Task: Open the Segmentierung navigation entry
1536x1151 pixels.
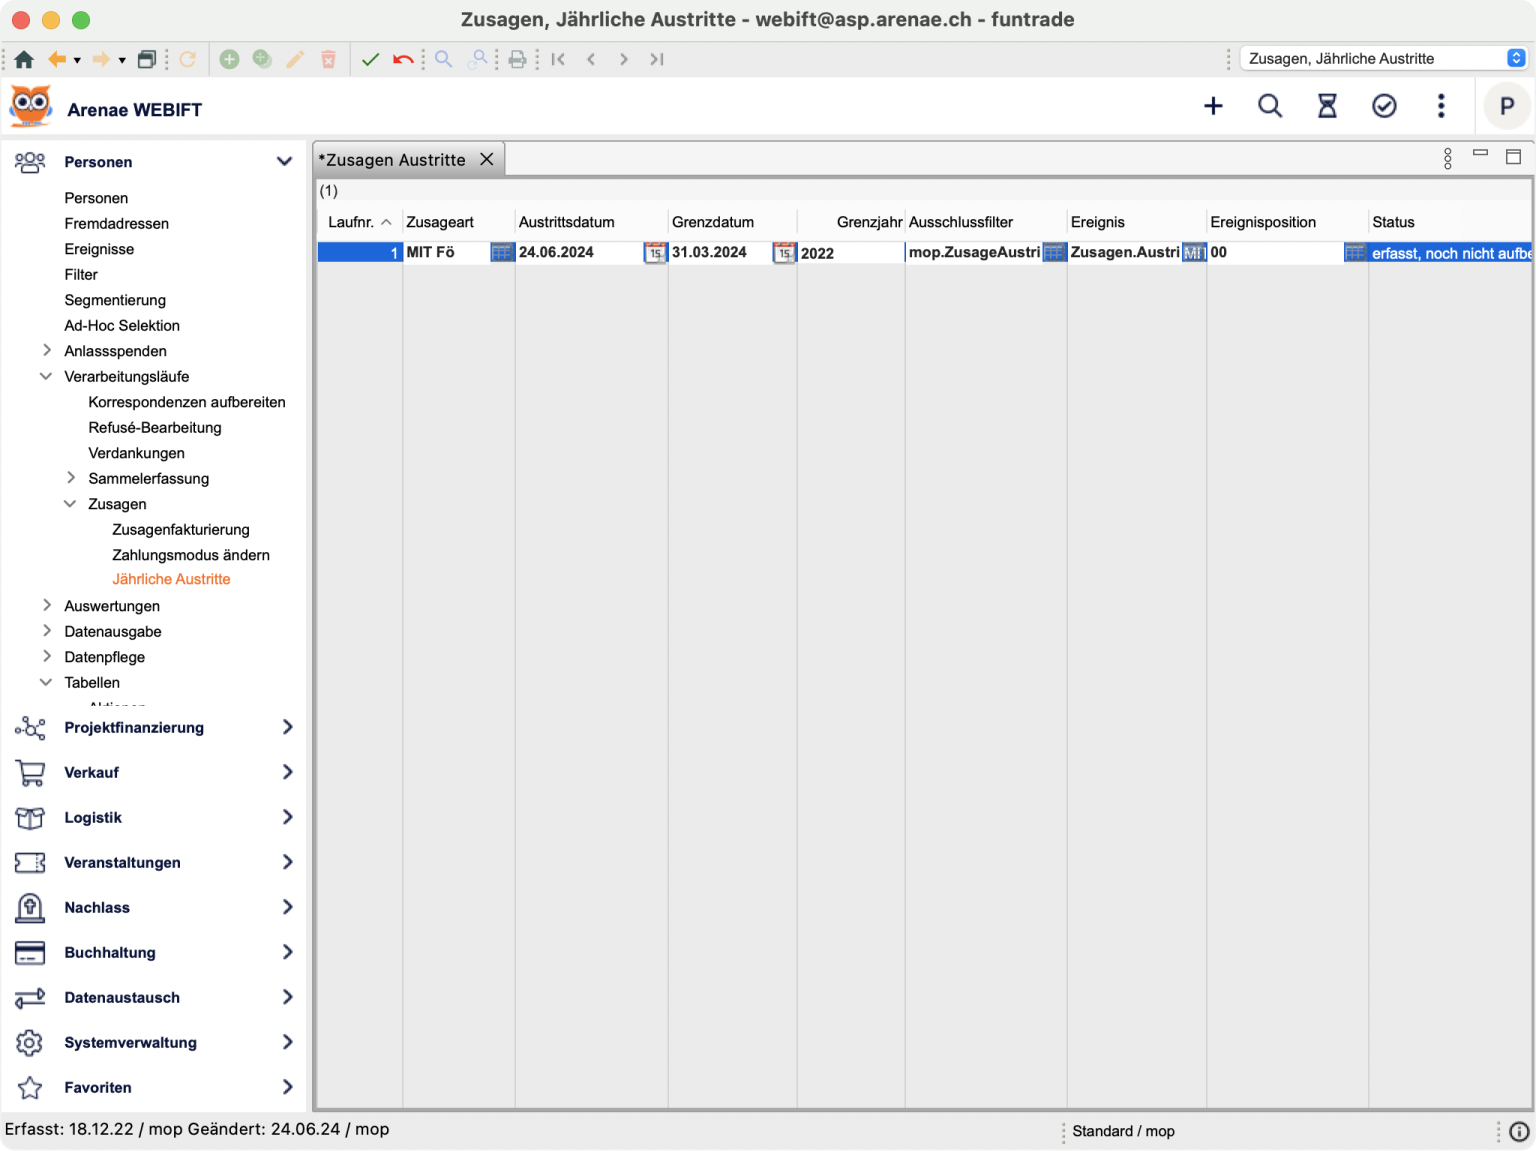Action: click(x=115, y=300)
